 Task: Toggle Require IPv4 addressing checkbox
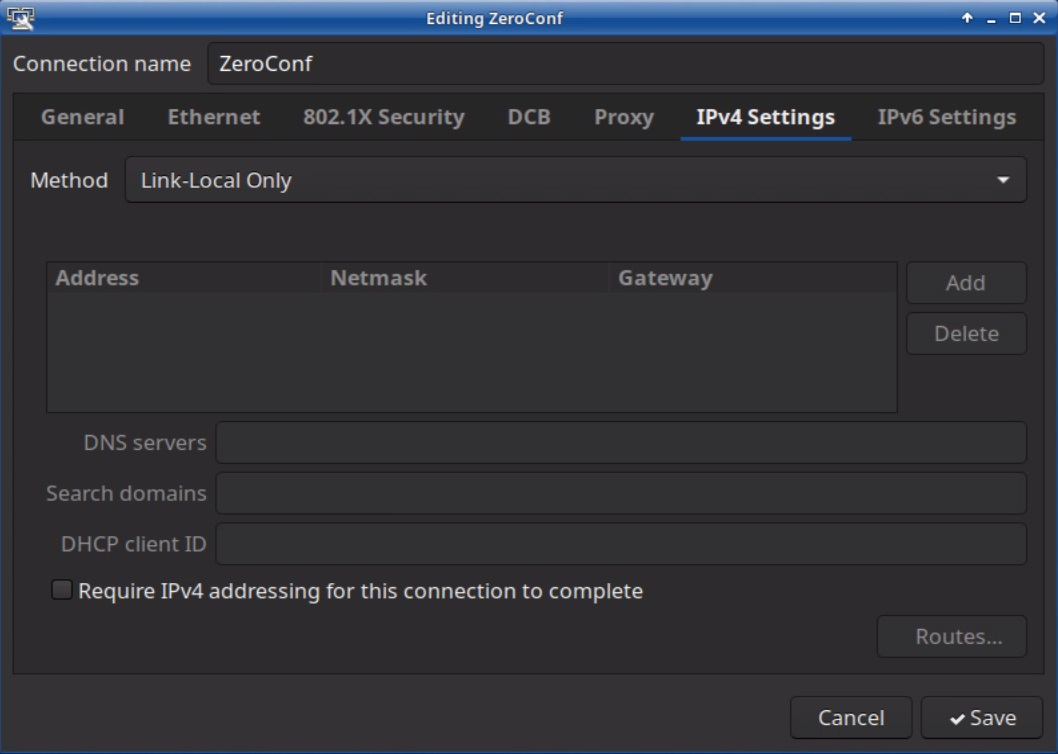[62, 591]
